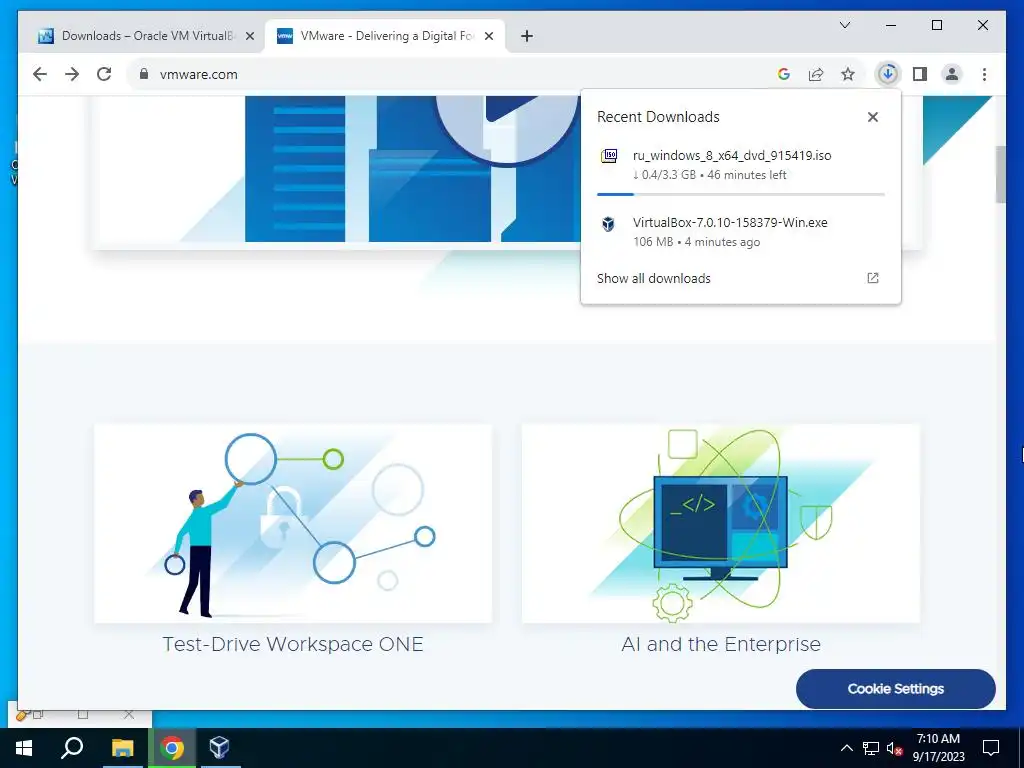Open VirtualBox-7.0.10-158379-Win.exe download
Image resolution: width=1024 pixels, height=768 pixels.
pos(730,222)
